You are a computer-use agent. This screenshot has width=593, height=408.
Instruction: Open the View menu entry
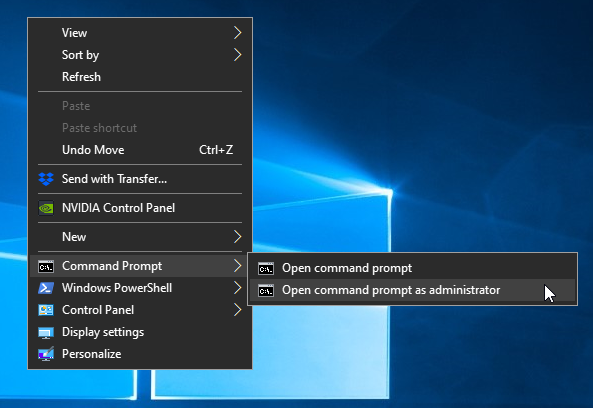point(140,33)
